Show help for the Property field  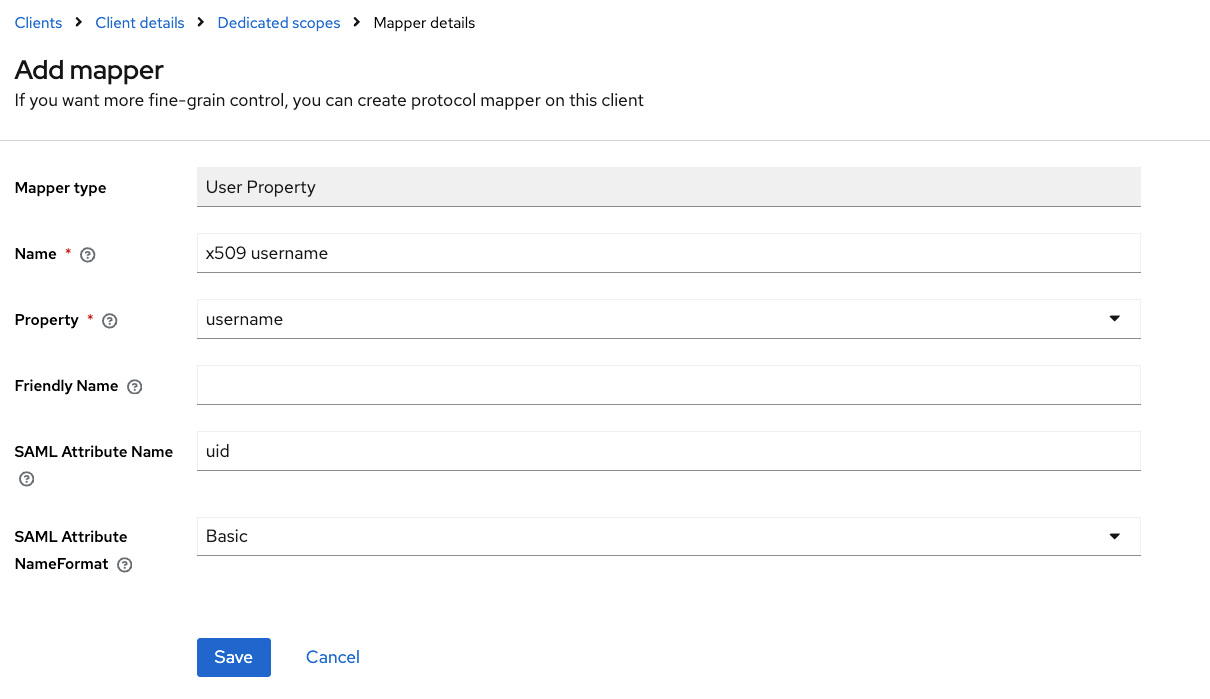point(110,321)
